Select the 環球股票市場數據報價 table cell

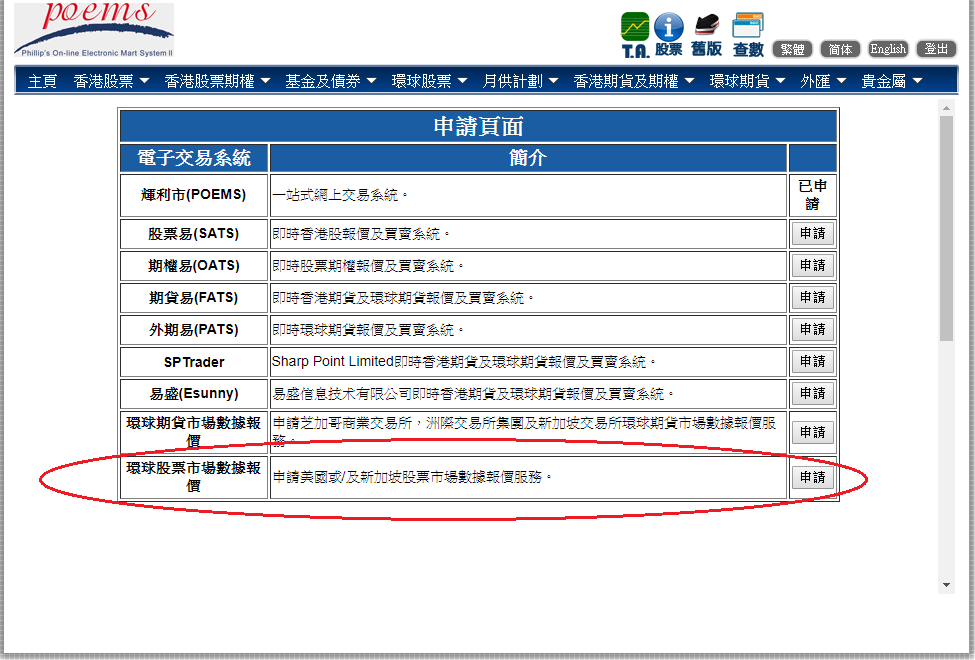(193, 477)
